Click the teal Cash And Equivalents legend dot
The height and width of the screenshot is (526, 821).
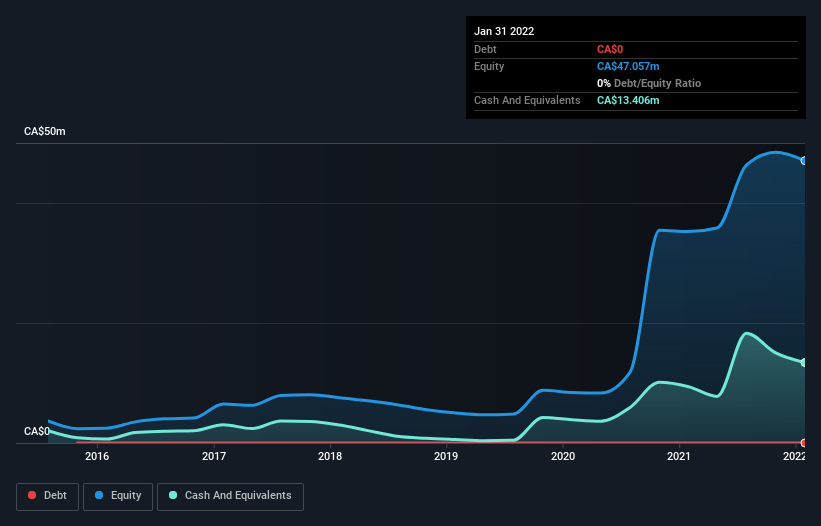[173, 495]
